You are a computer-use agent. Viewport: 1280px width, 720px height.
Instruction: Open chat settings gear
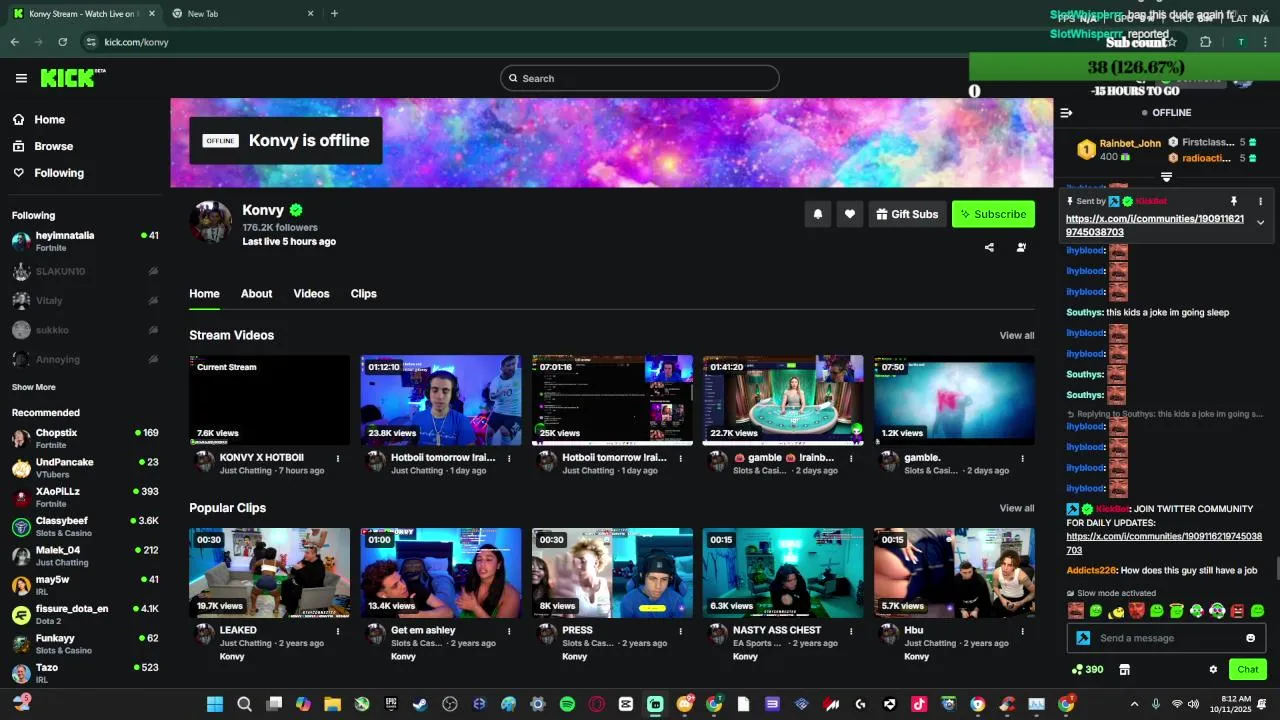pos(1213,669)
